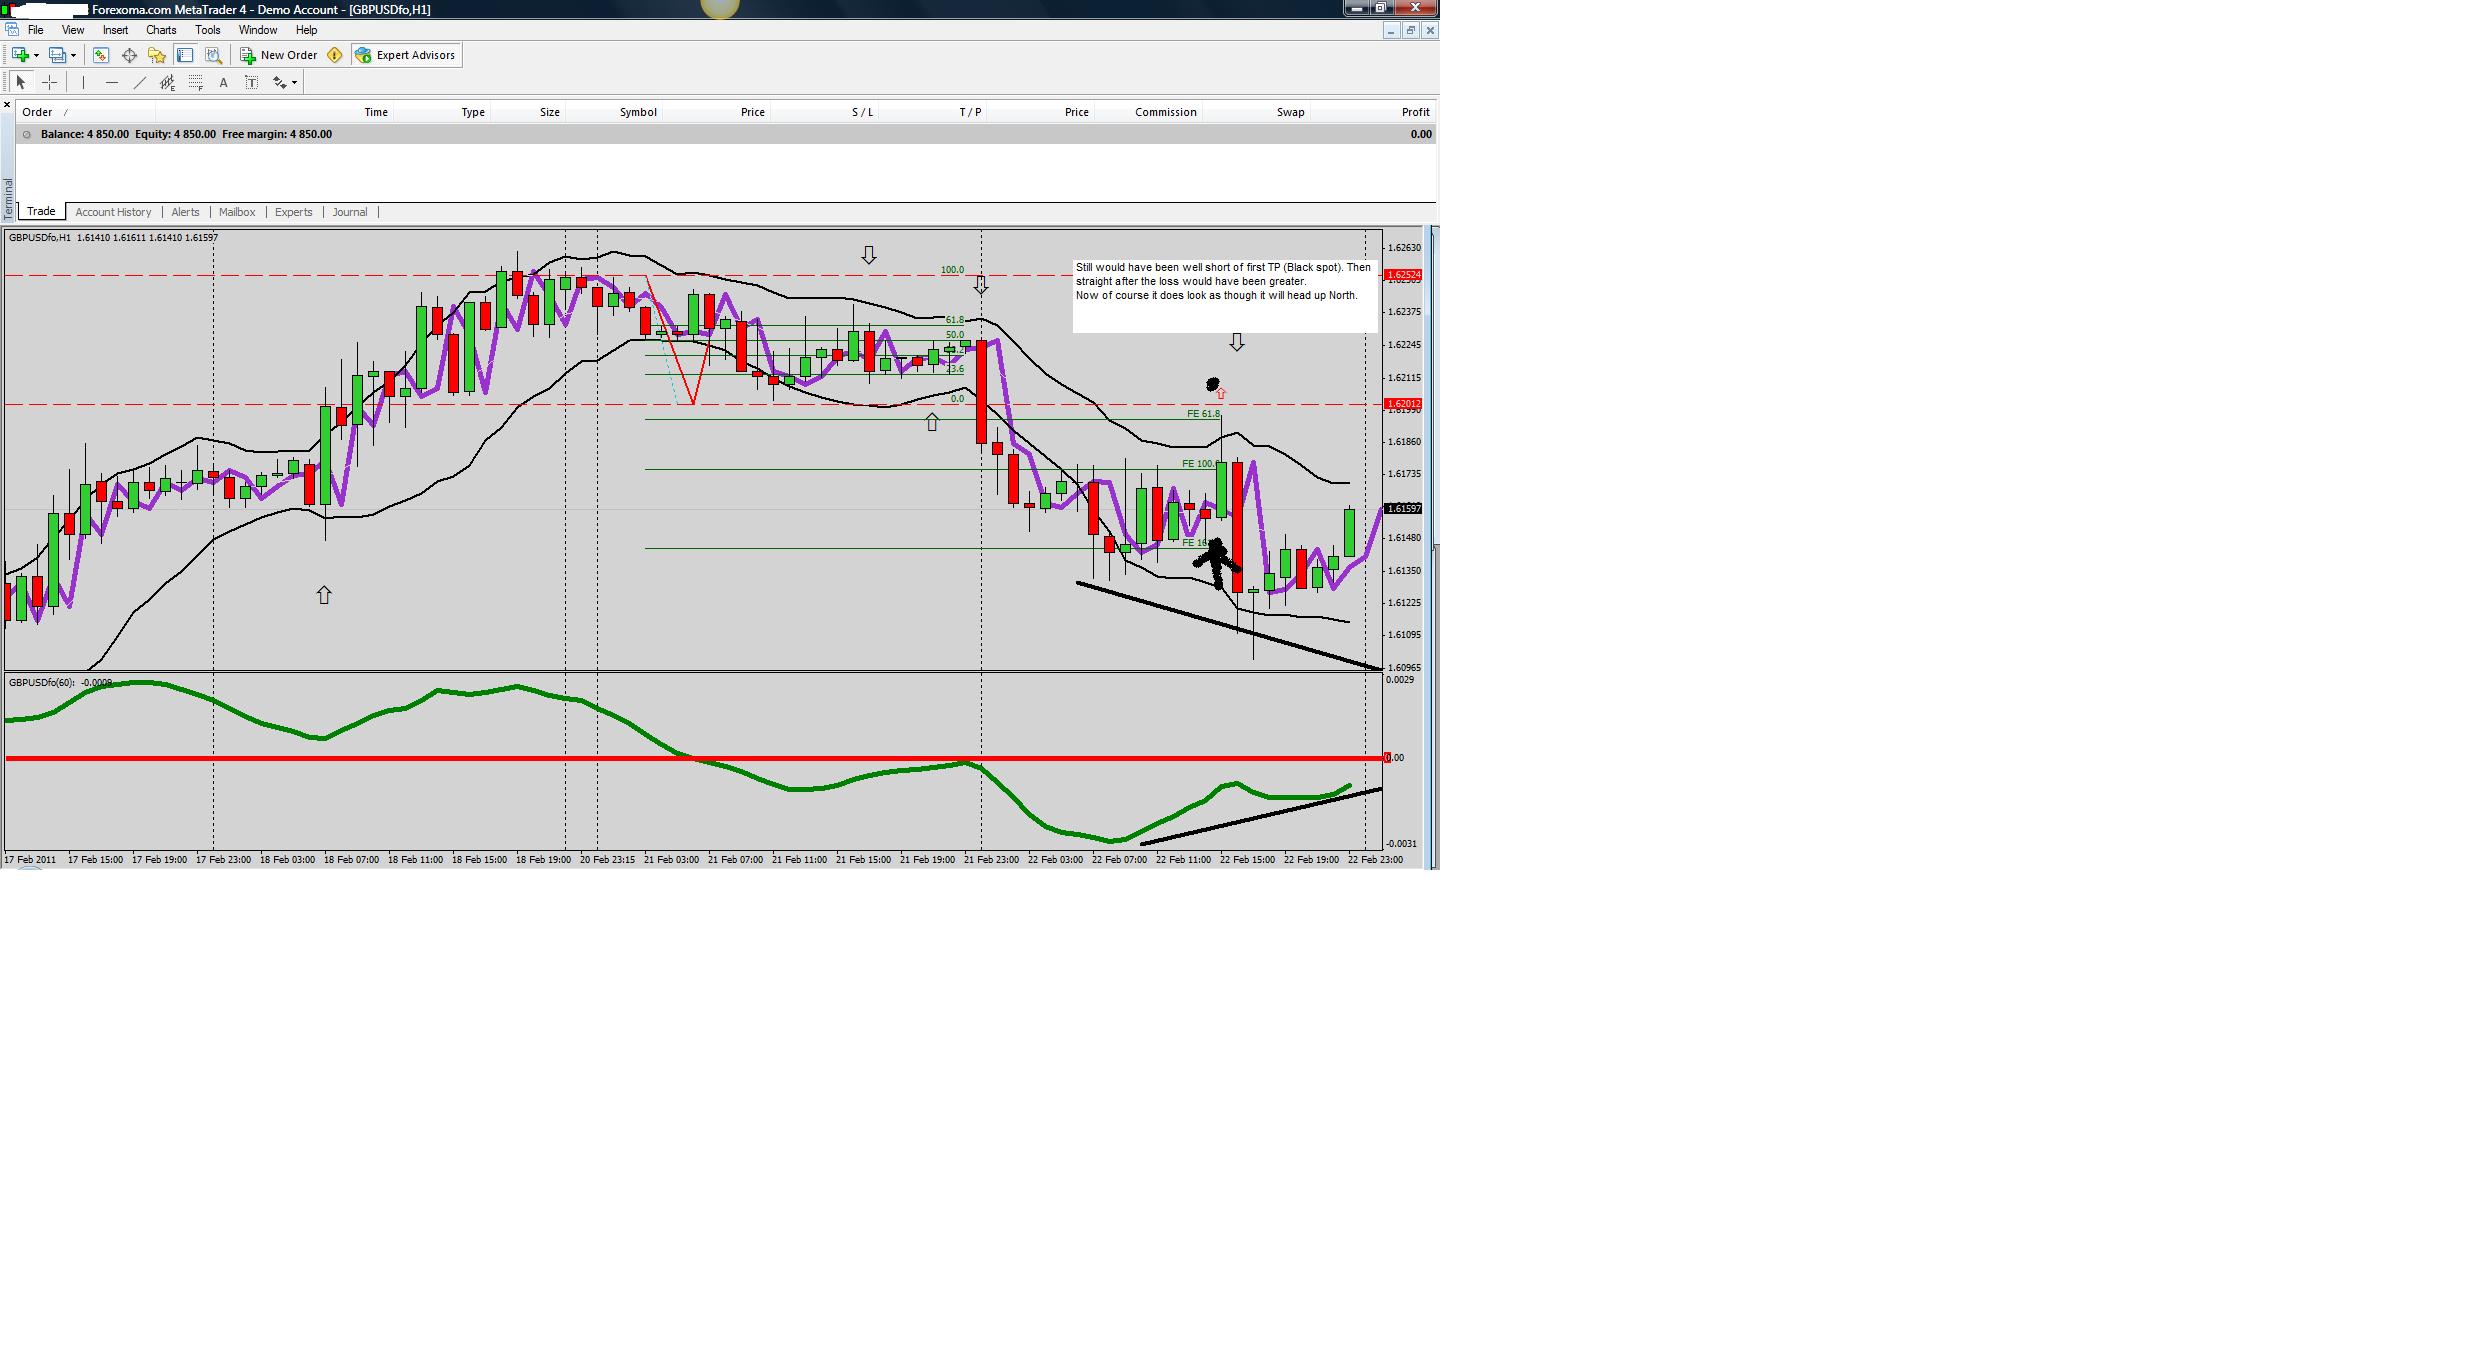Click the chart document icon beside File

pos(12,30)
